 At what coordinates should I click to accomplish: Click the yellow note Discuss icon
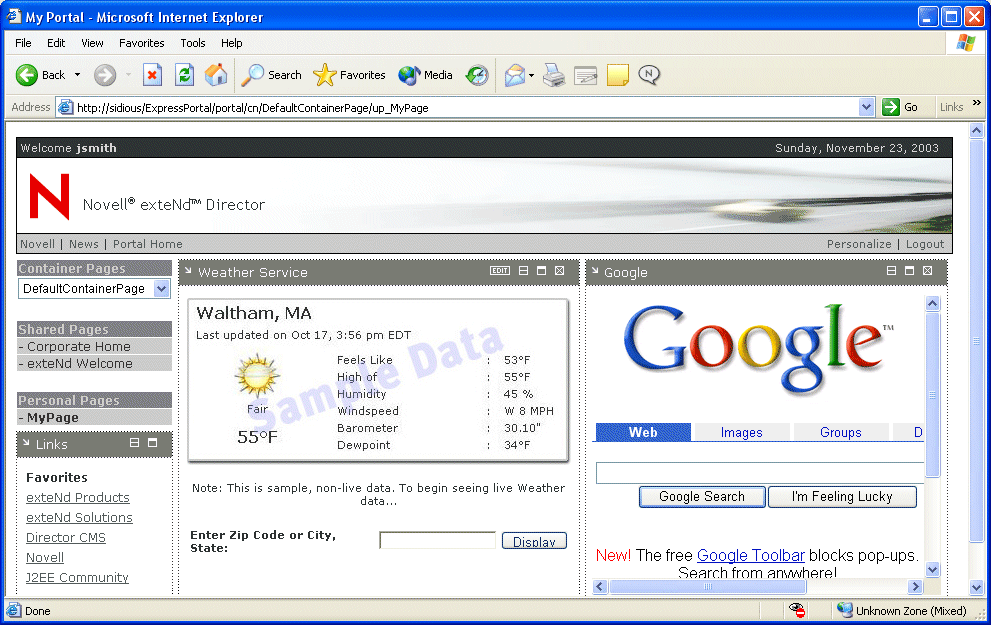pyautogui.click(x=617, y=75)
